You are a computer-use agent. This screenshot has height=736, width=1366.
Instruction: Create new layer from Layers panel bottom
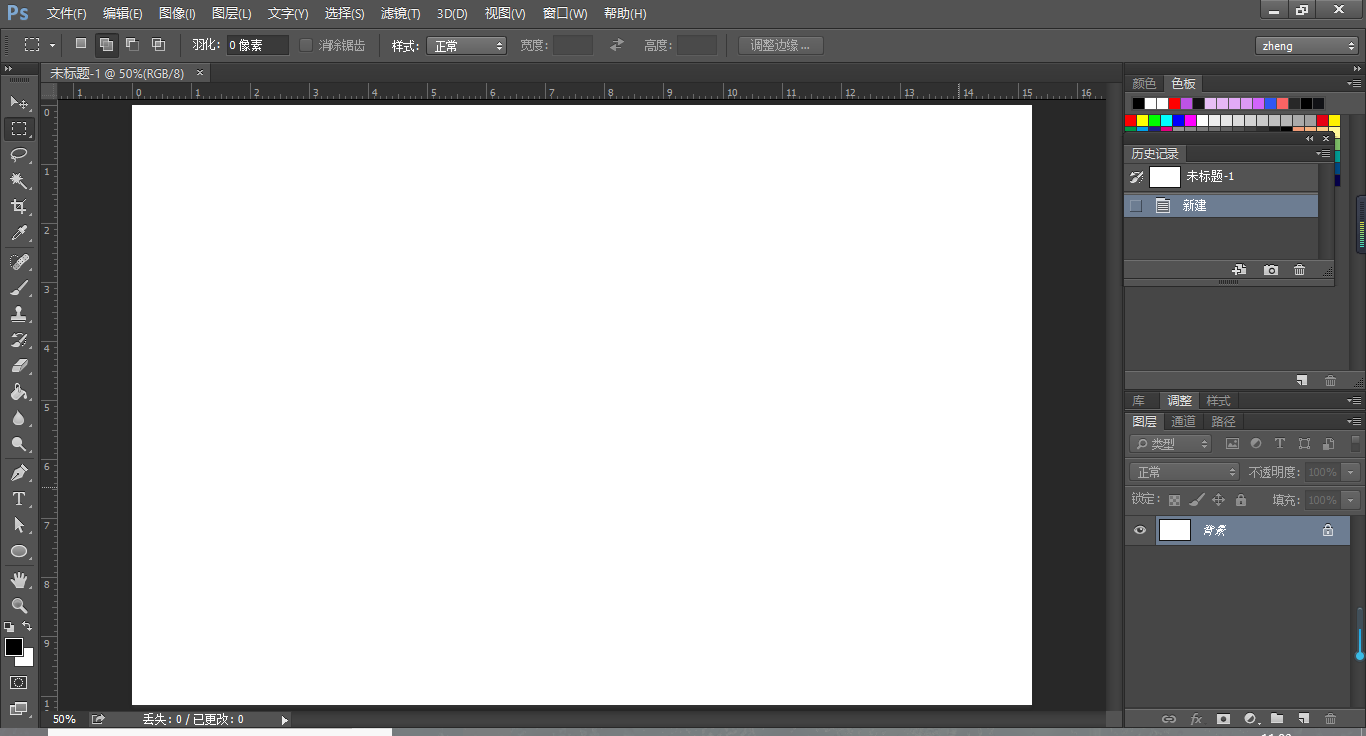point(1303,718)
